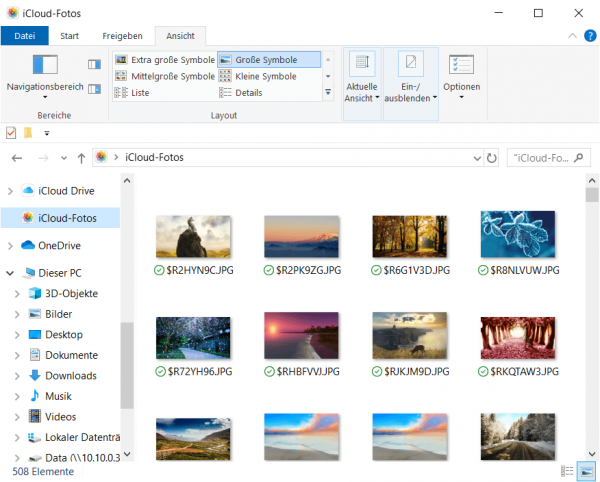The width and height of the screenshot is (600, 482).
Task: Open Musik in the sidebar
Action: point(58,396)
